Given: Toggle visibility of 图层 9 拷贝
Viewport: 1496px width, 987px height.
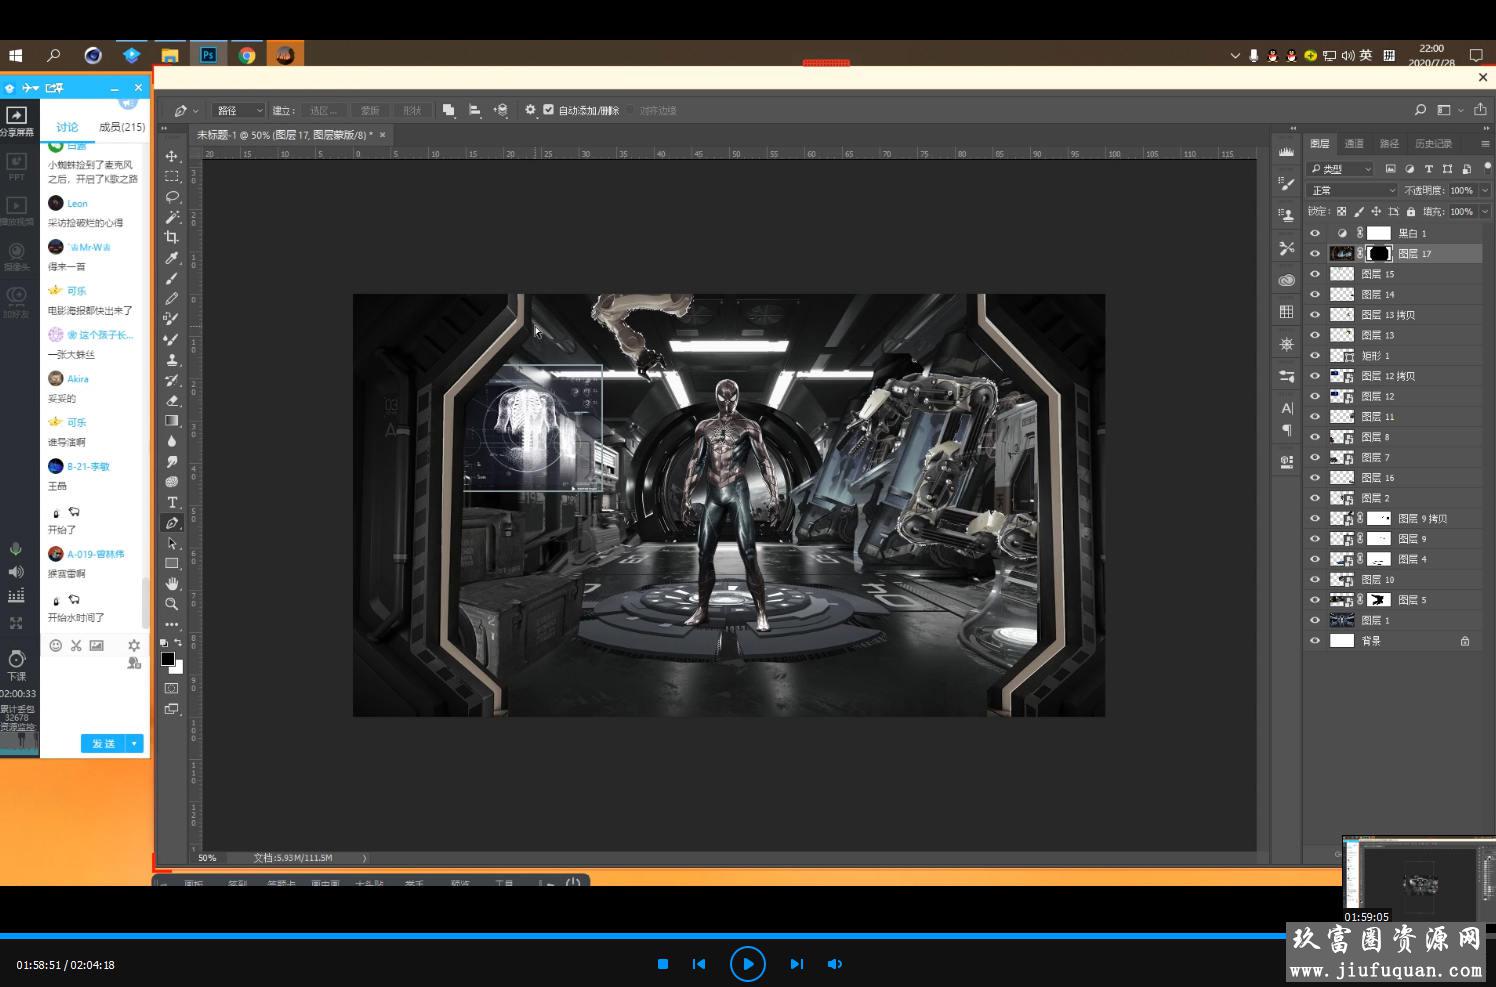Looking at the screenshot, I should point(1315,519).
